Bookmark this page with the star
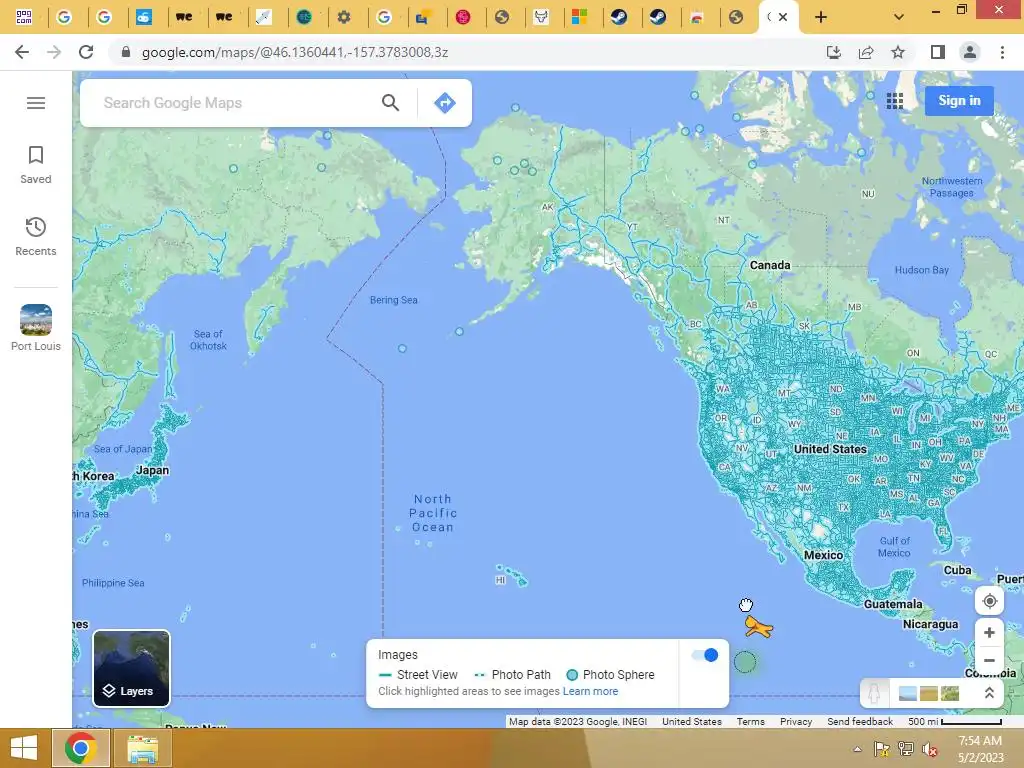The image size is (1024, 768). pos(898,52)
